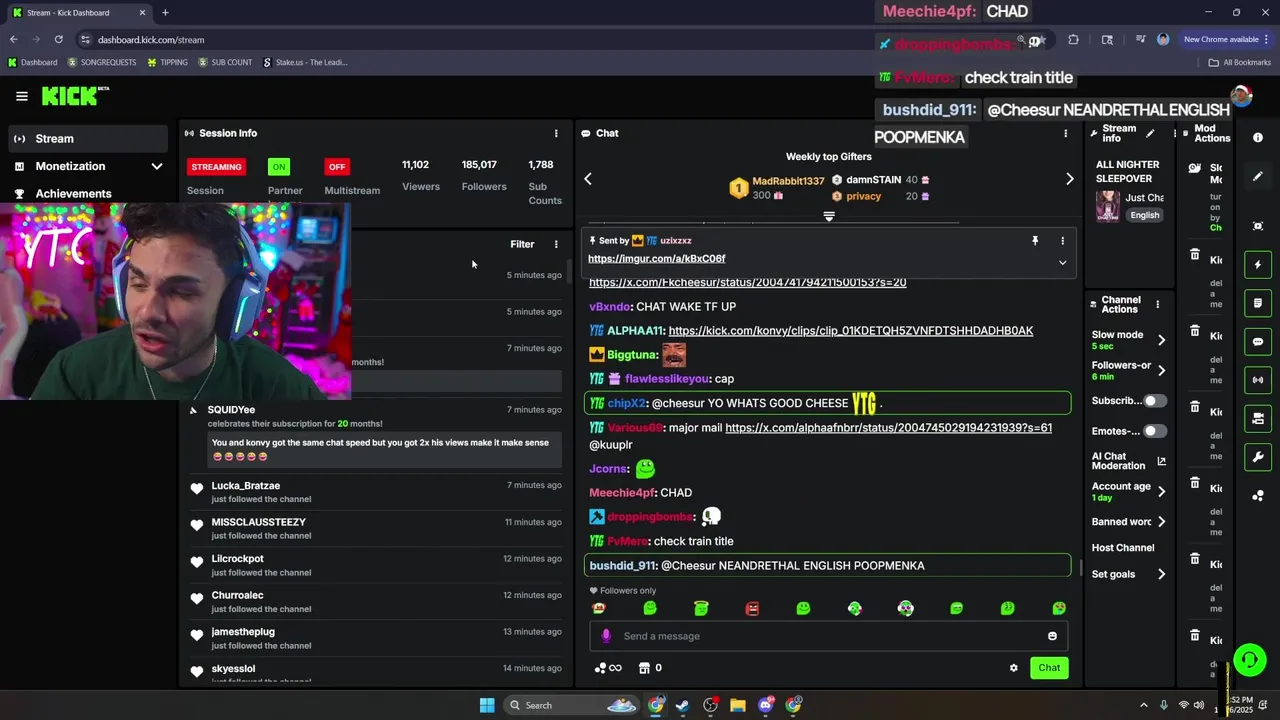Open File Explorer from the taskbar
The height and width of the screenshot is (720, 1280).
[737, 705]
